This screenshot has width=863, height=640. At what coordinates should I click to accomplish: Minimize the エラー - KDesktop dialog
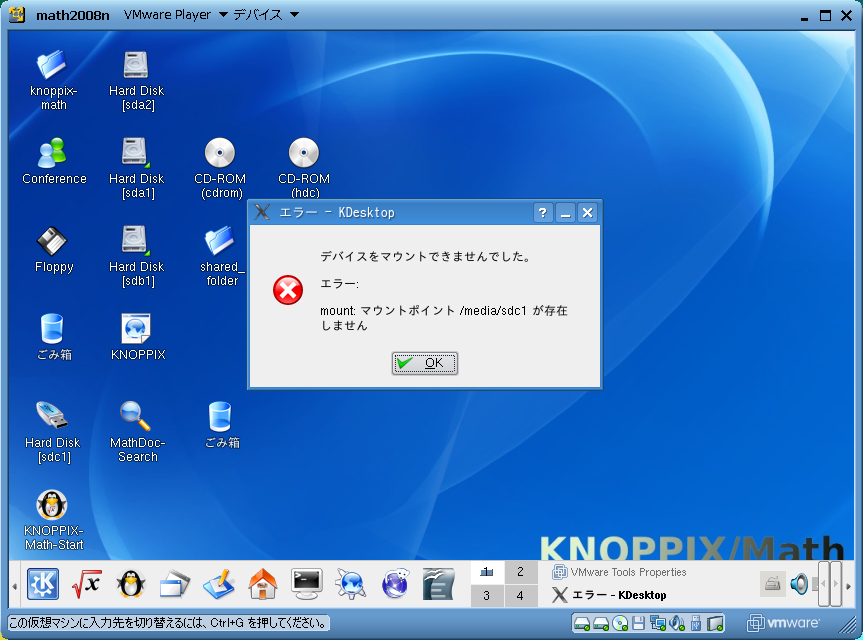click(565, 212)
